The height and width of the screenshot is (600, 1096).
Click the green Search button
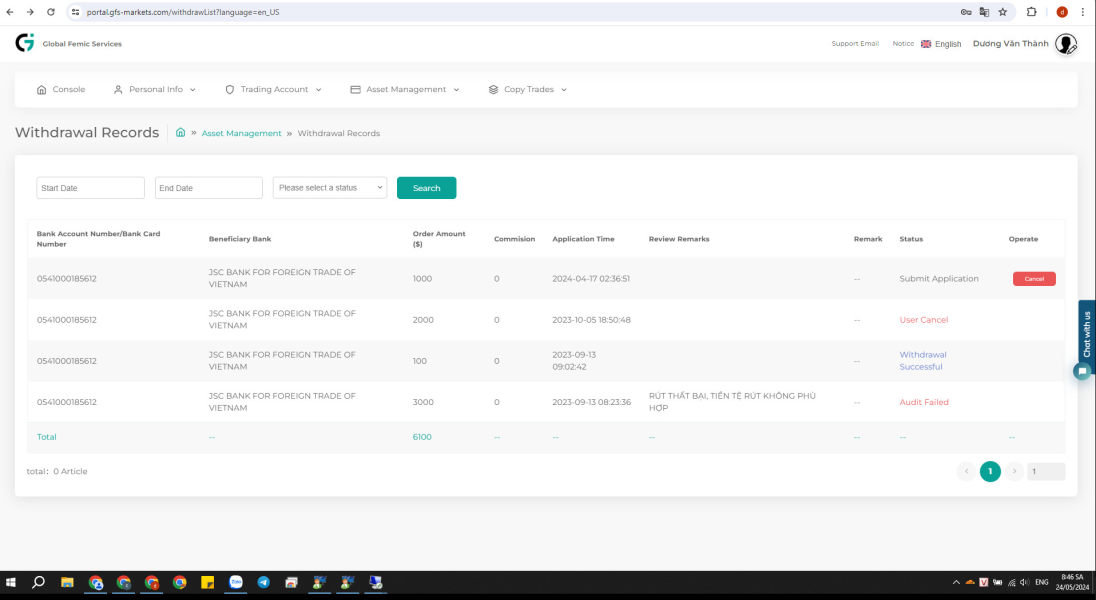pos(426,188)
